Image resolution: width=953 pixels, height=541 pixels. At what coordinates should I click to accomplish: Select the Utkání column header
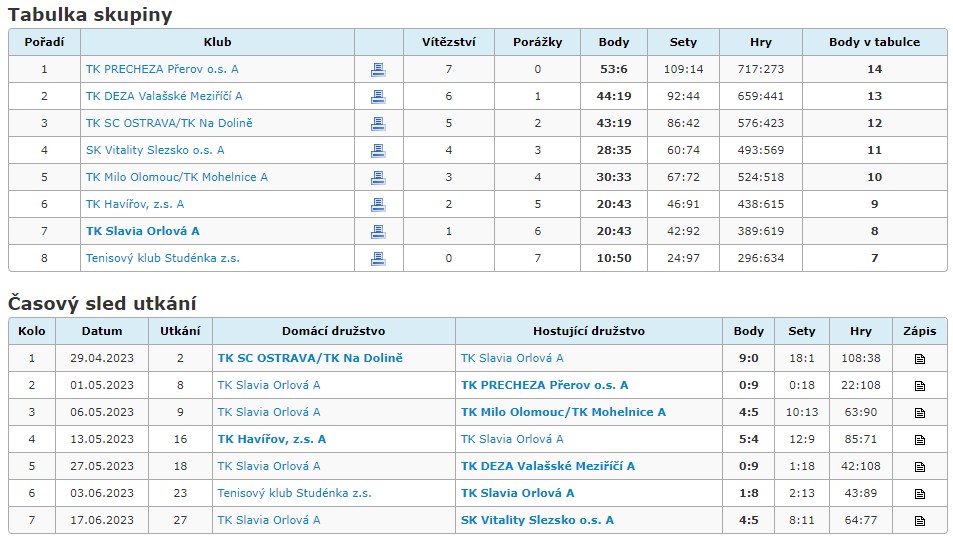181,331
